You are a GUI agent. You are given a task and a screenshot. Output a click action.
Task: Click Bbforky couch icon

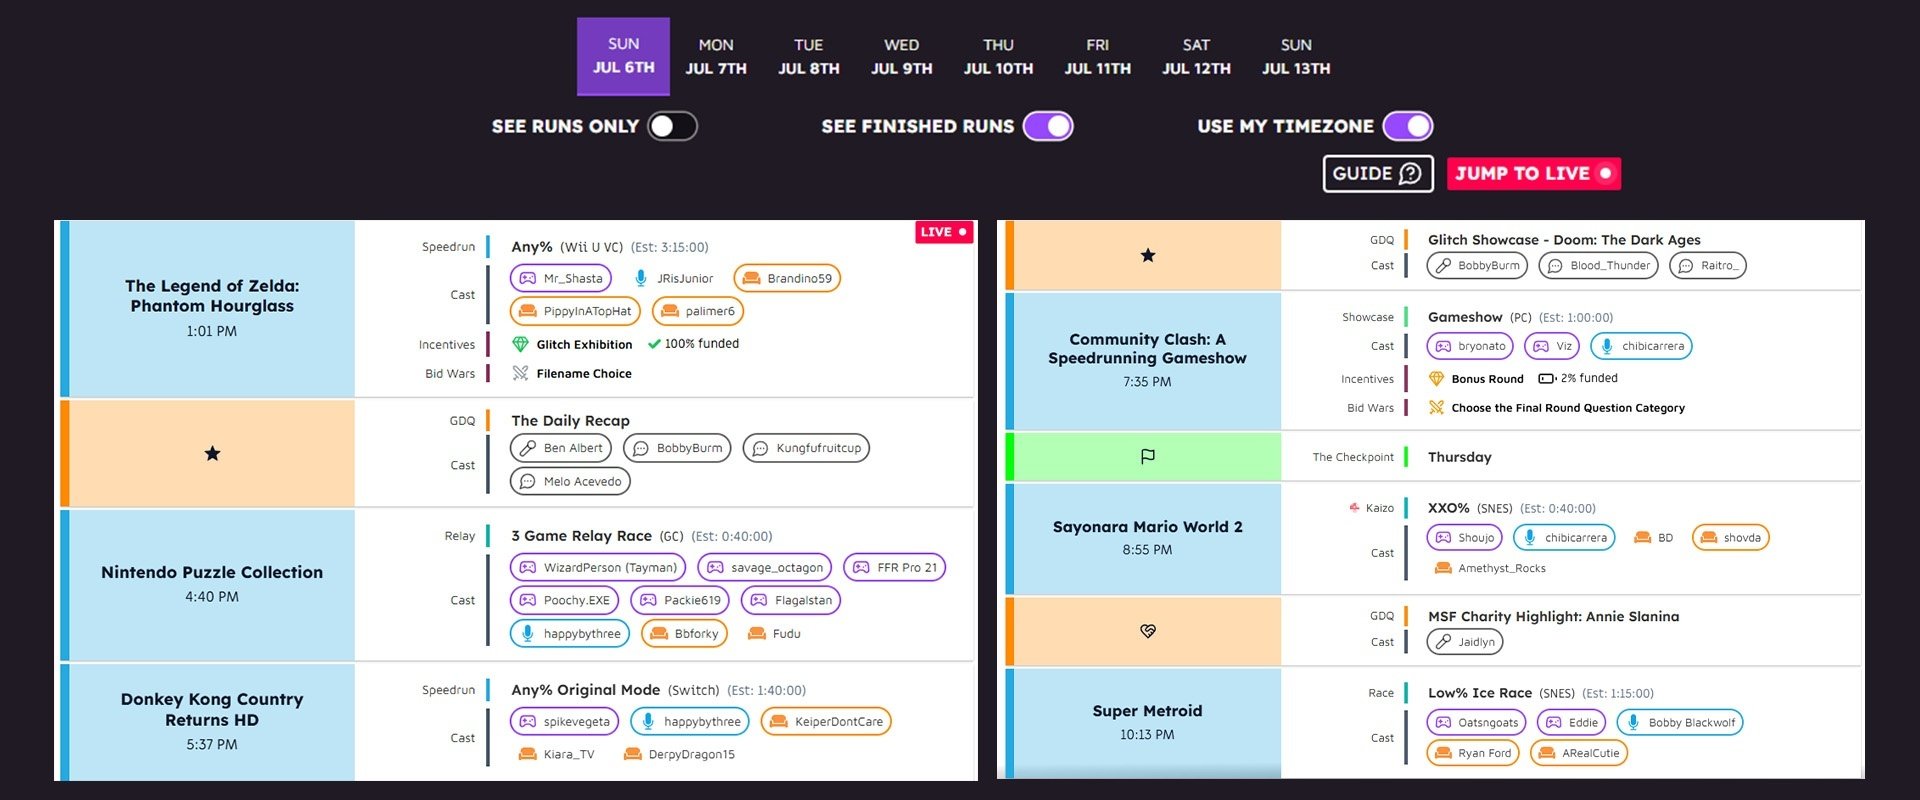pyautogui.click(x=658, y=633)
